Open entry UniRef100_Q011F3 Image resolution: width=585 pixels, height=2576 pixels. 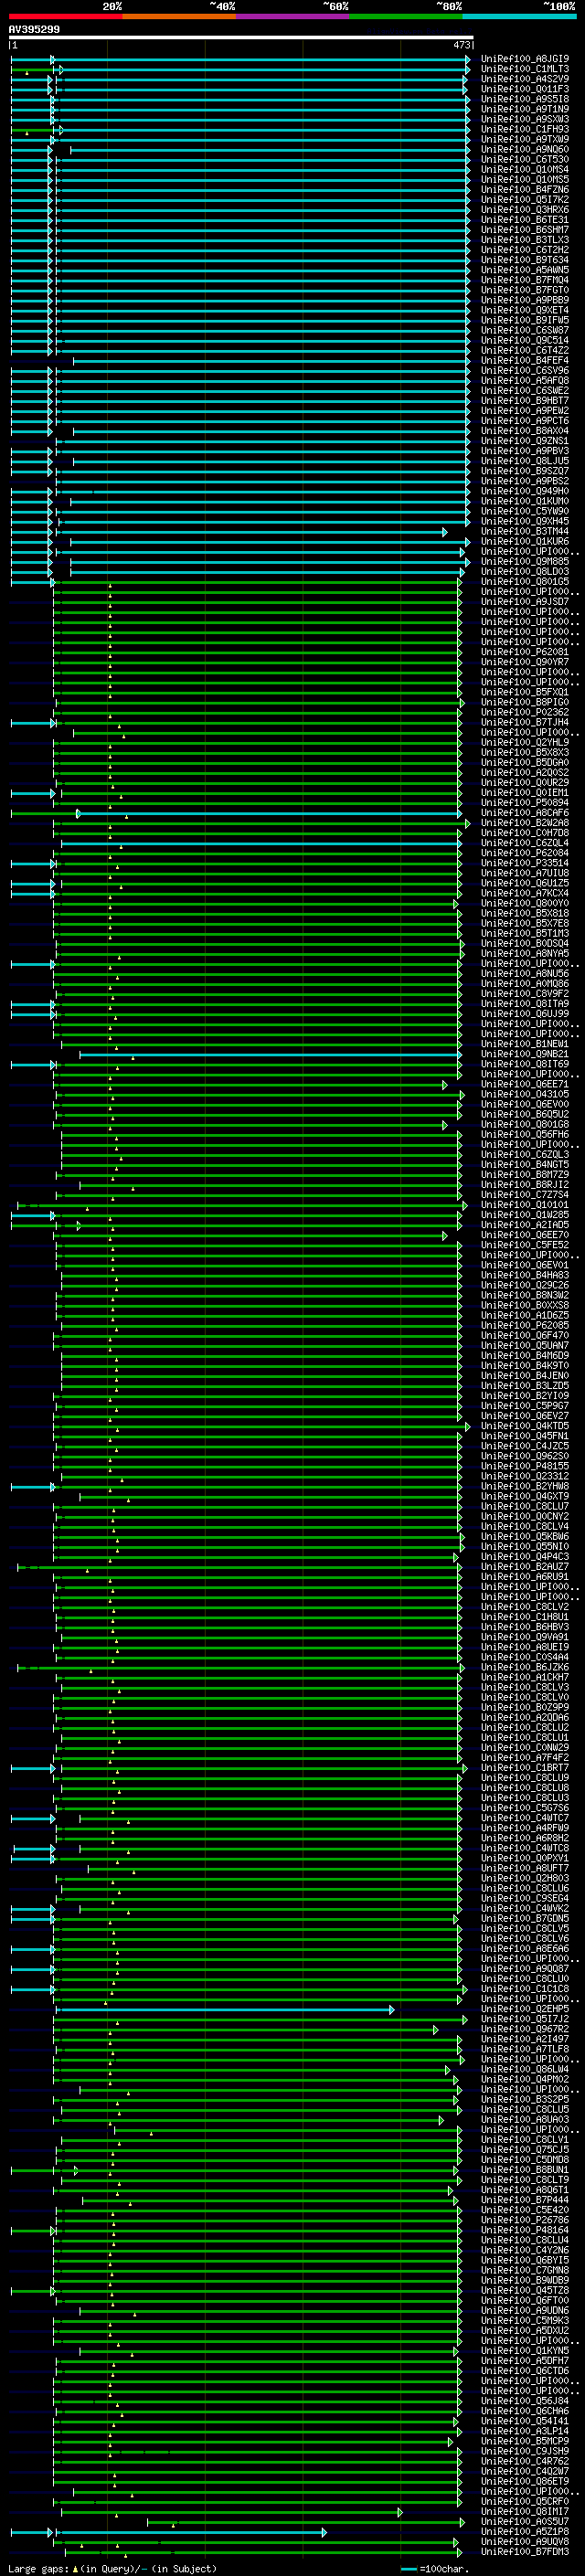click(525, 89)
